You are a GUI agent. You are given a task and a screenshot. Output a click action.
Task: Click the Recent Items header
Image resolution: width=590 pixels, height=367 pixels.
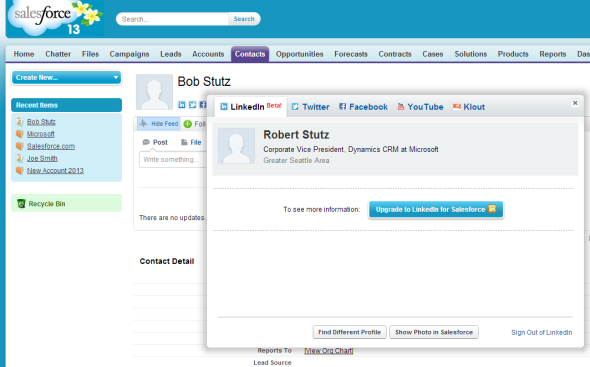coord(67,105)
